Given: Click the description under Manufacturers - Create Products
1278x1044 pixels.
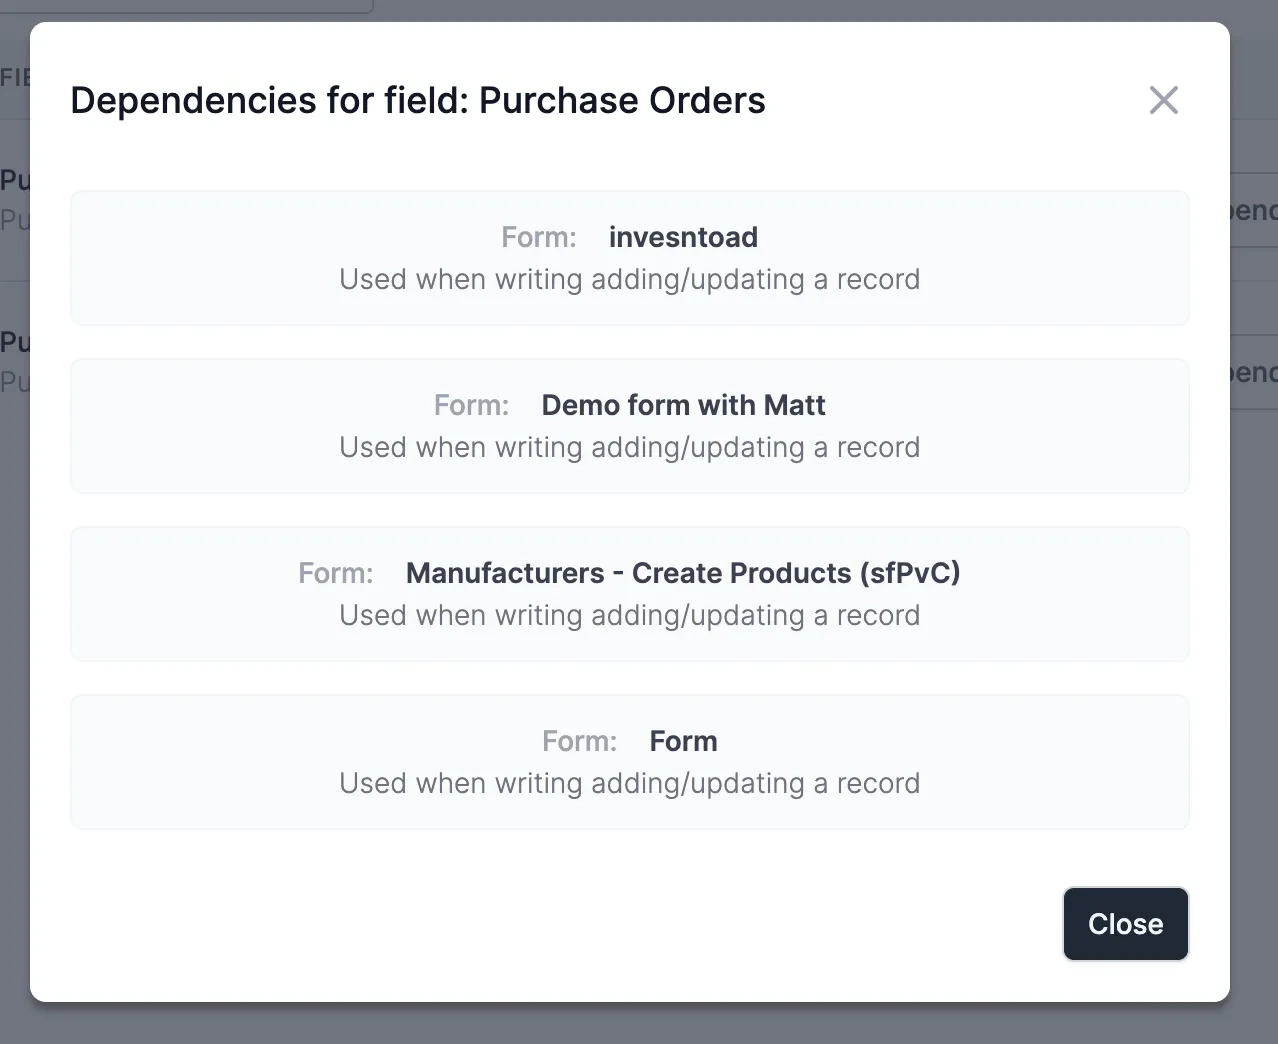Looking at the screenshot, I should click(x=629, y=615).
